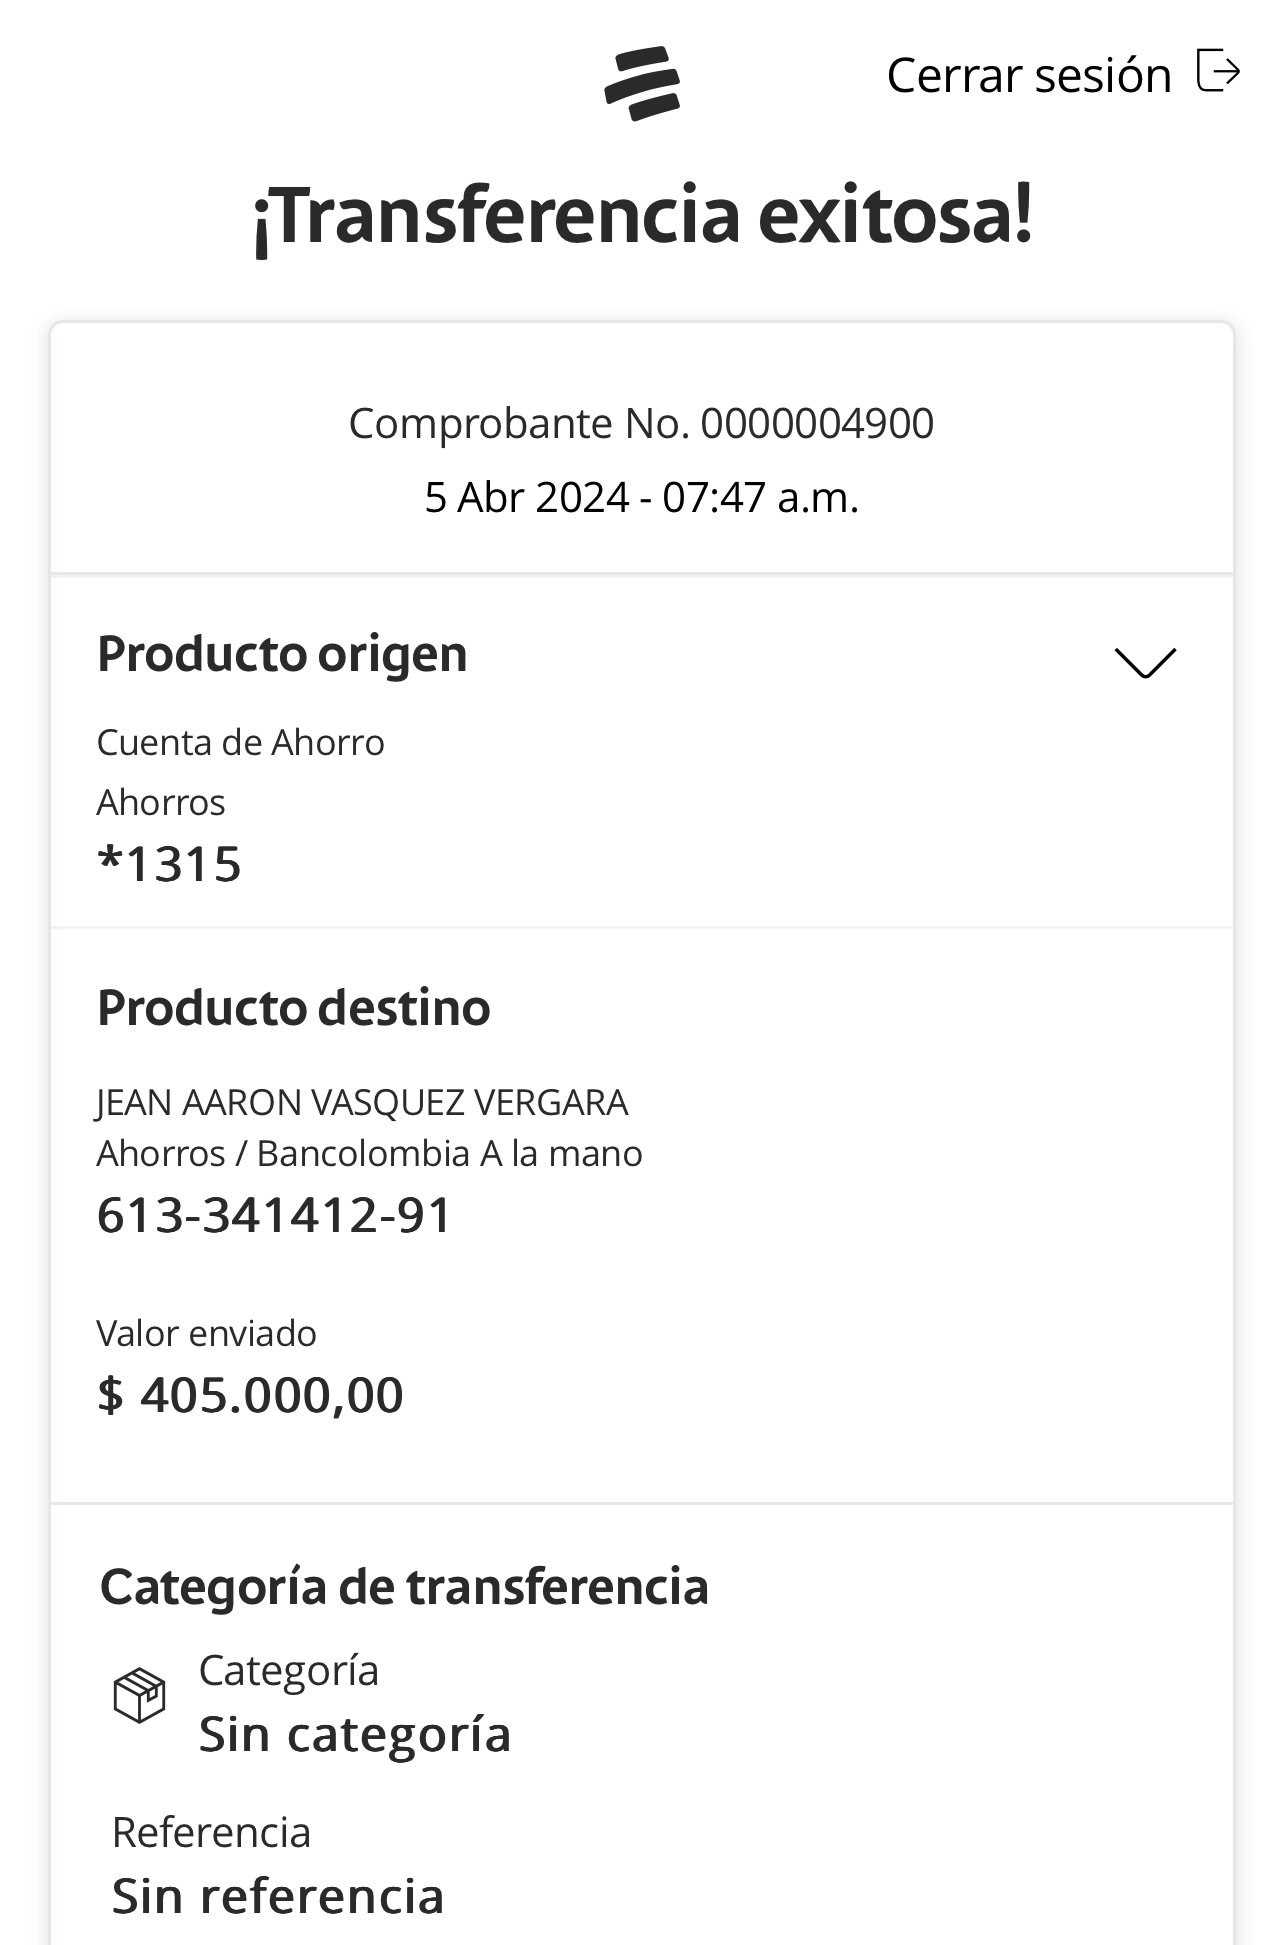Screen dimensions: 1284x1945
Task: Click the Producto destino heading
Action: 293,1007
